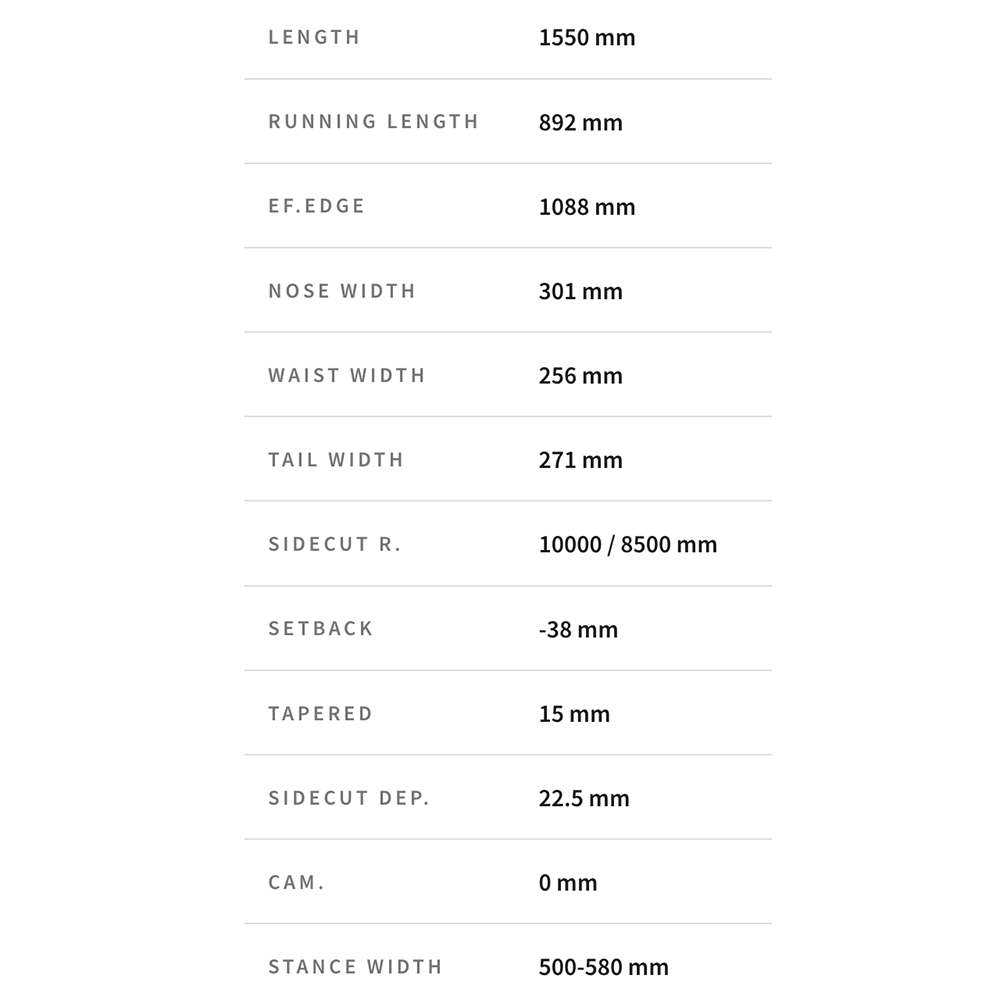Click the TAPERED spec label
1000x1000 pixels.
coord(320,714)
